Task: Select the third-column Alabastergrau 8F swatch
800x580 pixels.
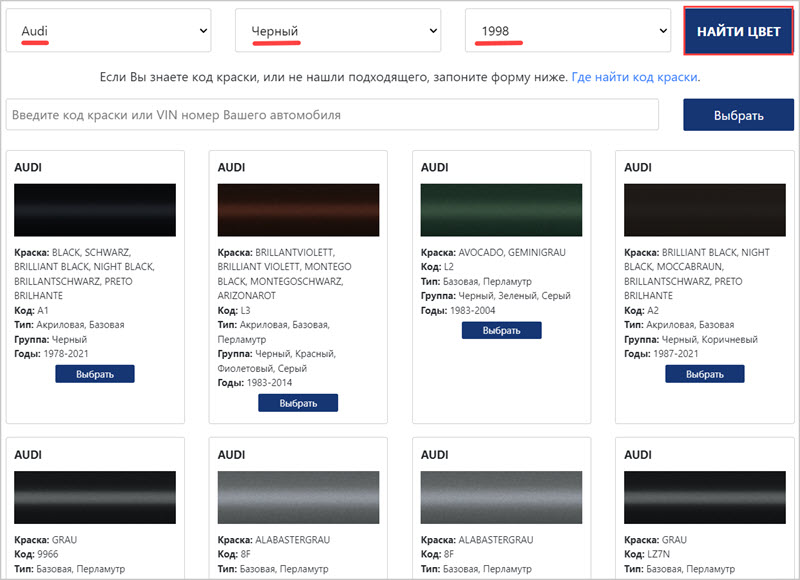Action: pyautogui.click(x=501, y=497)
